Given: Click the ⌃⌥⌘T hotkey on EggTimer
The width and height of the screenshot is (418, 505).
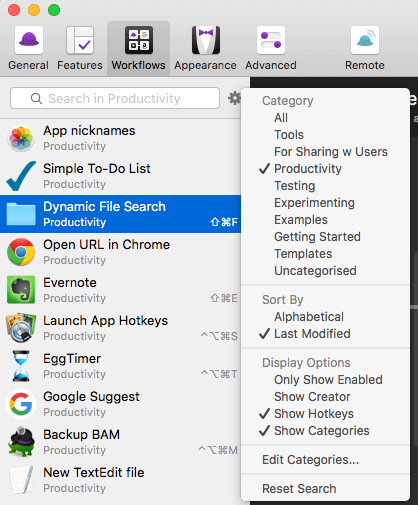Looking at the screenshot, I should [x=219, y=374].
